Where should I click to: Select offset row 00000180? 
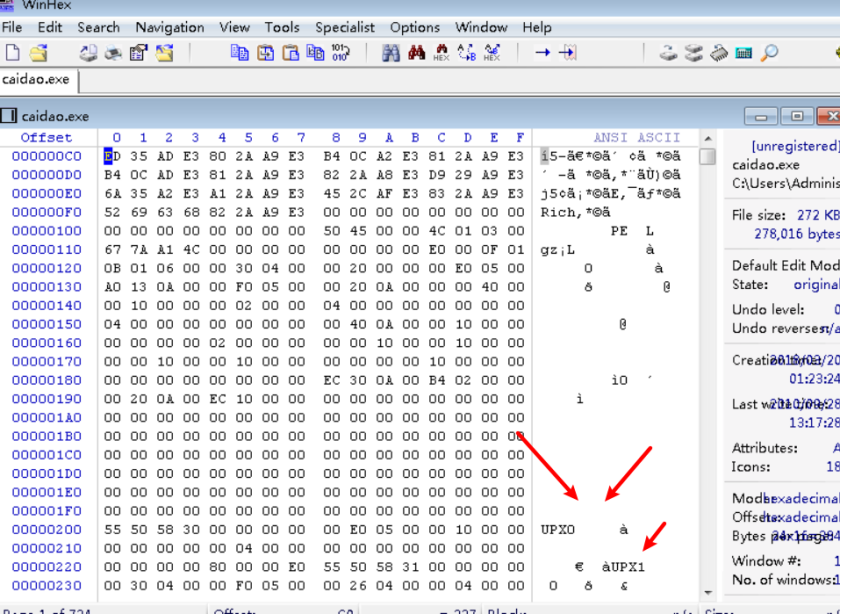pyautogui.click(x=47, y=380)
